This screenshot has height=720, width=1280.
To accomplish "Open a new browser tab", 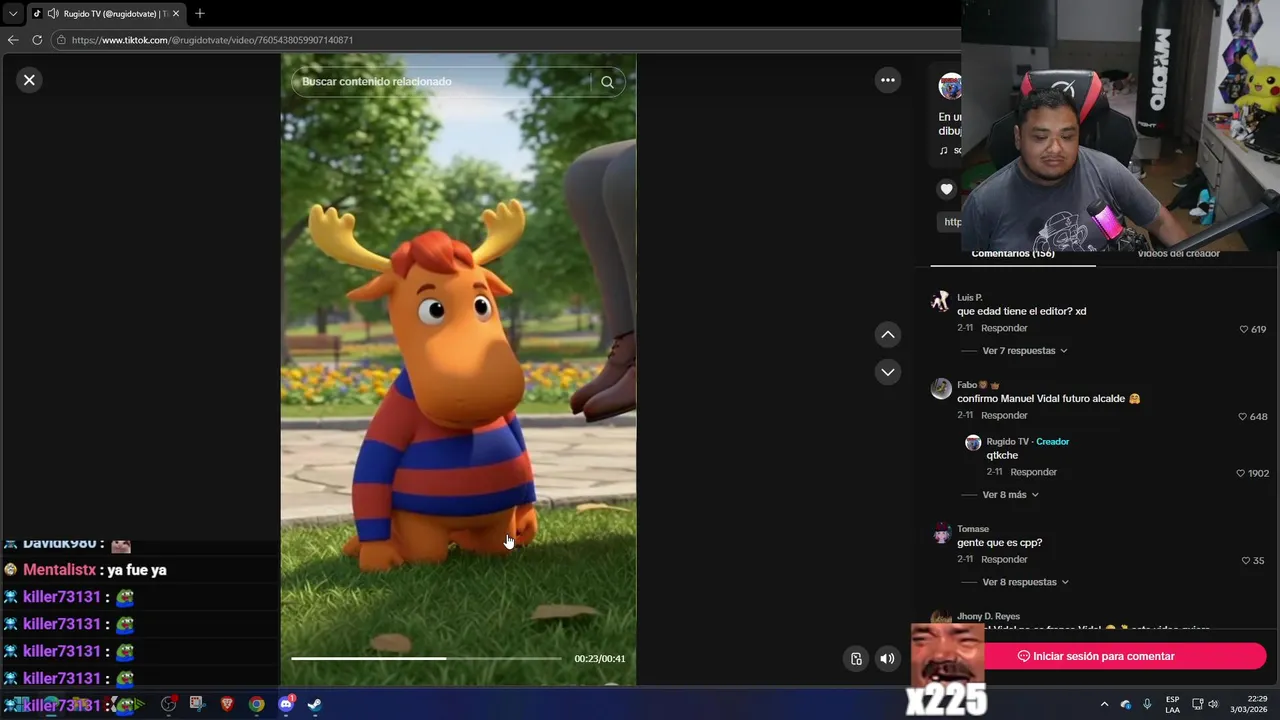I will coord(199,13).
